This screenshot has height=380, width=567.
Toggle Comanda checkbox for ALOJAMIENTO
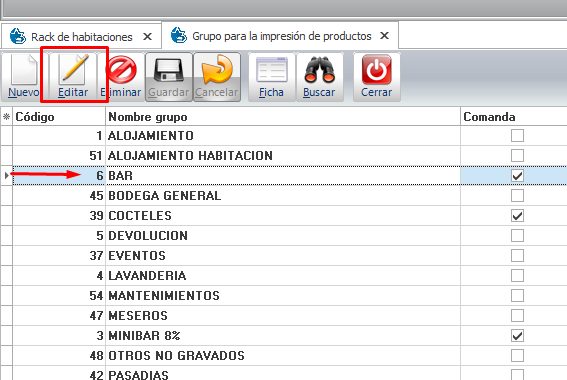517,136
